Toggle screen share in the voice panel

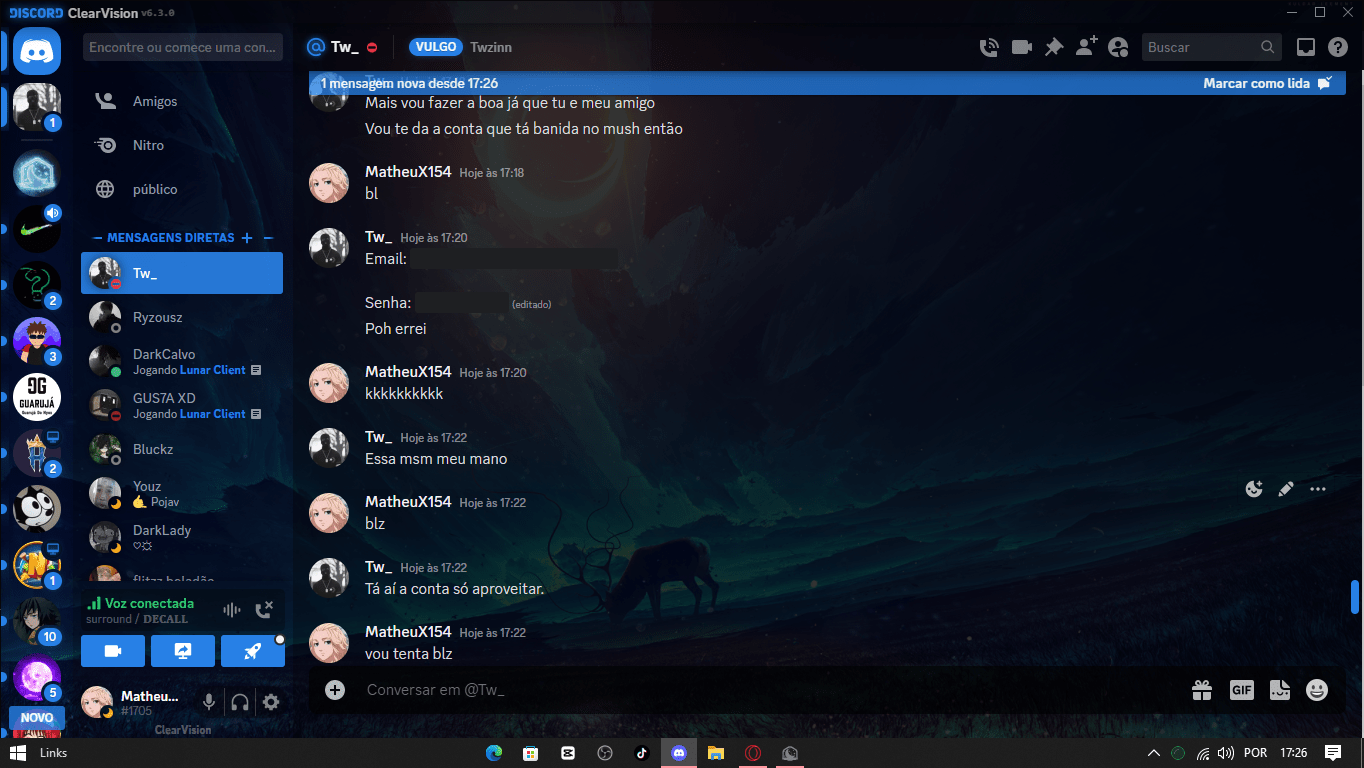click(x=183, y=651)
